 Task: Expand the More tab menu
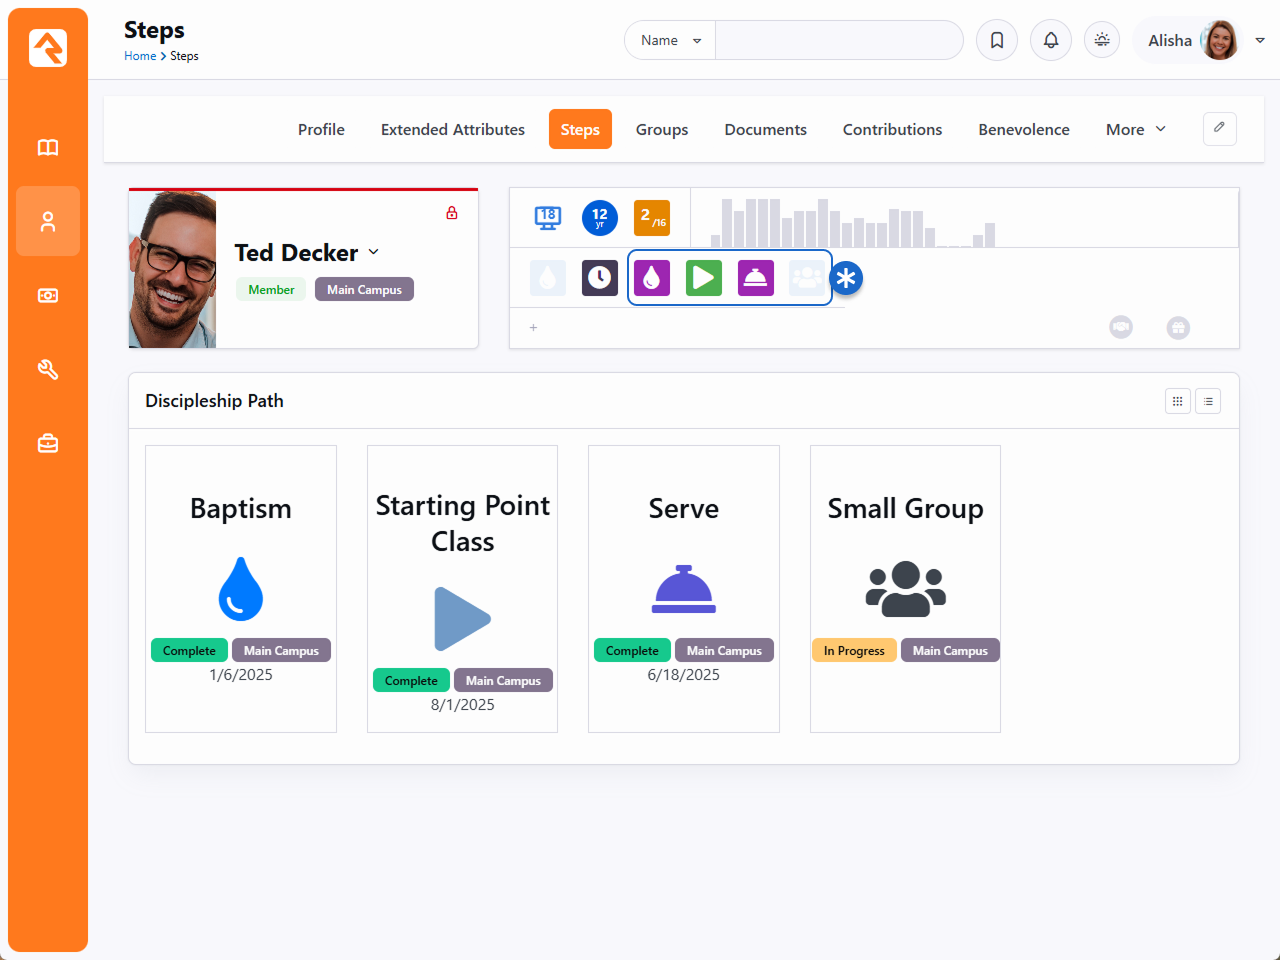point(1135,129)
